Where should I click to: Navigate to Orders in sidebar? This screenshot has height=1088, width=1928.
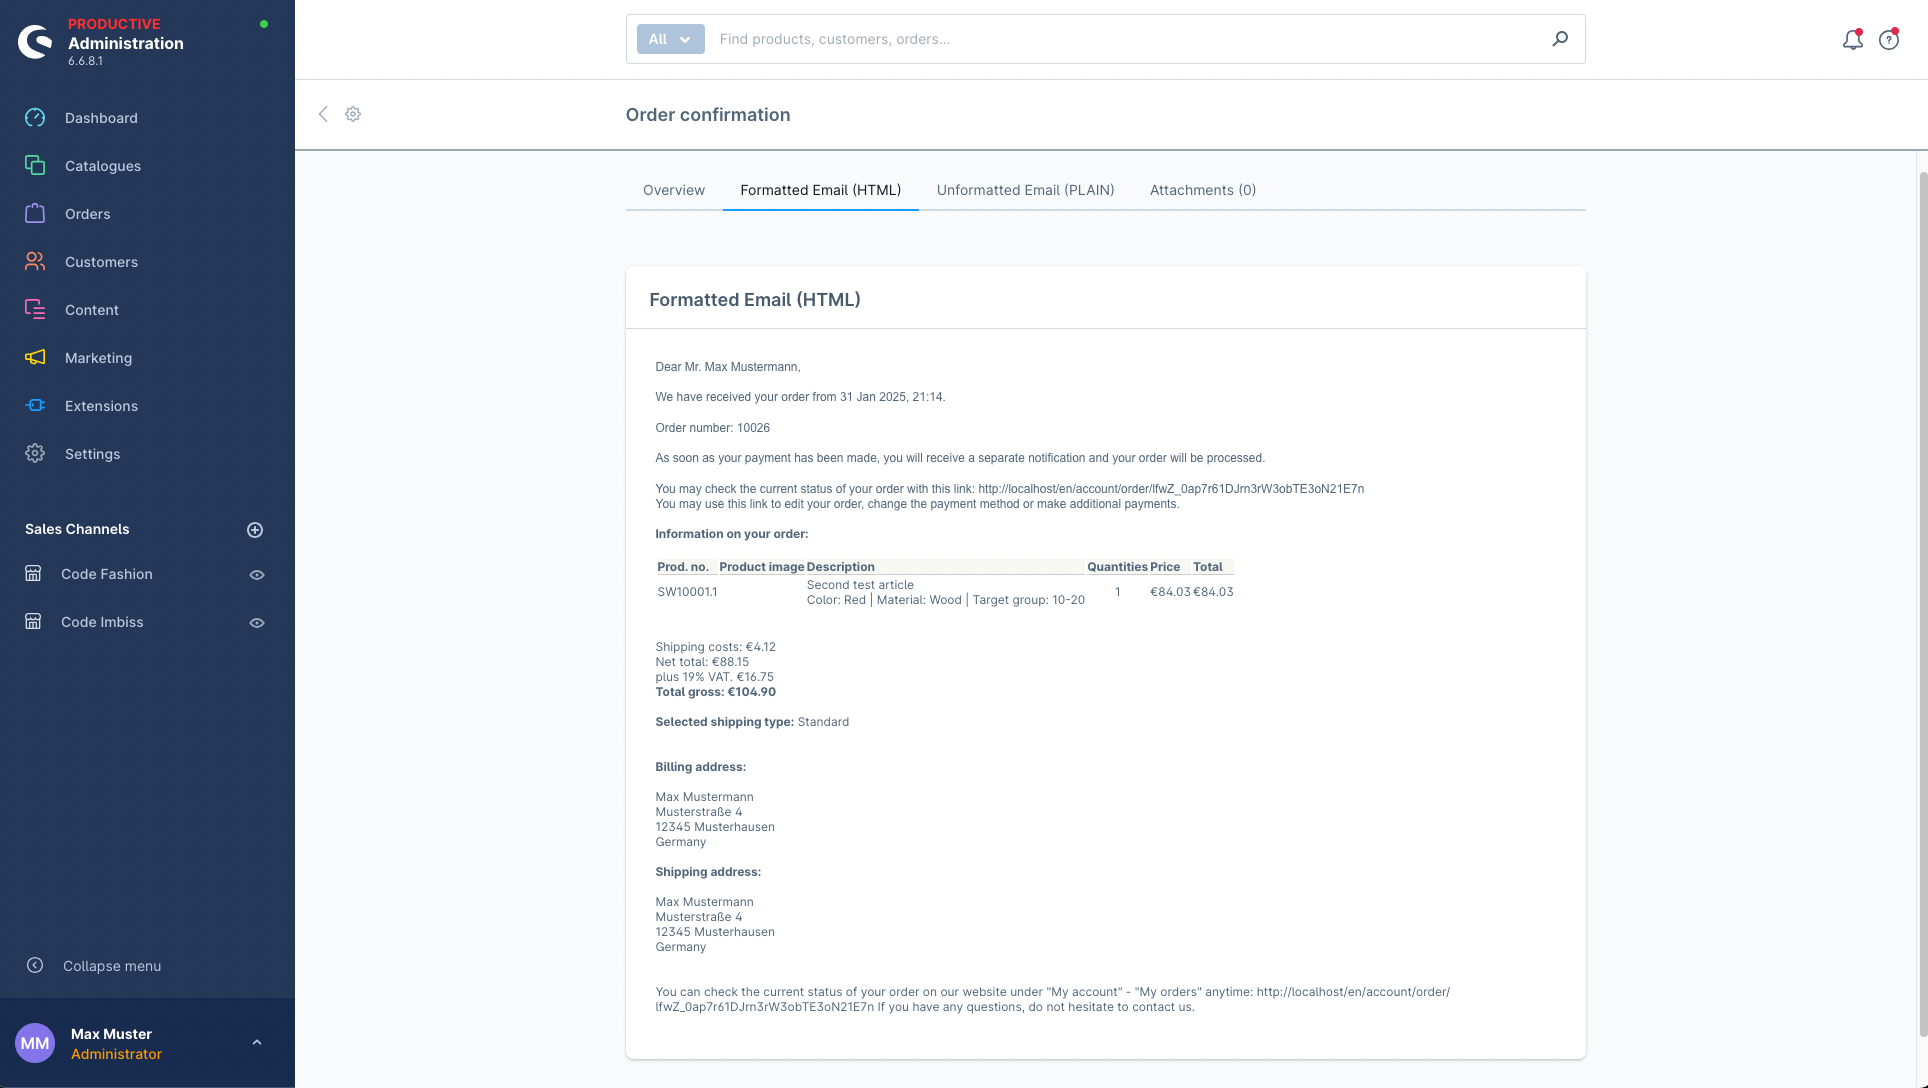[87, 213]
